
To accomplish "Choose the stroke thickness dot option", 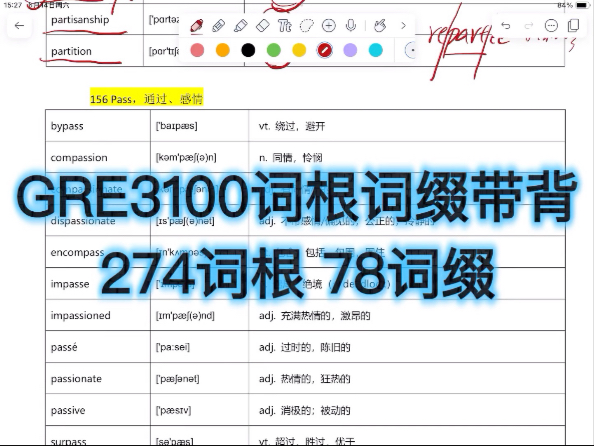I will [410, 50].
